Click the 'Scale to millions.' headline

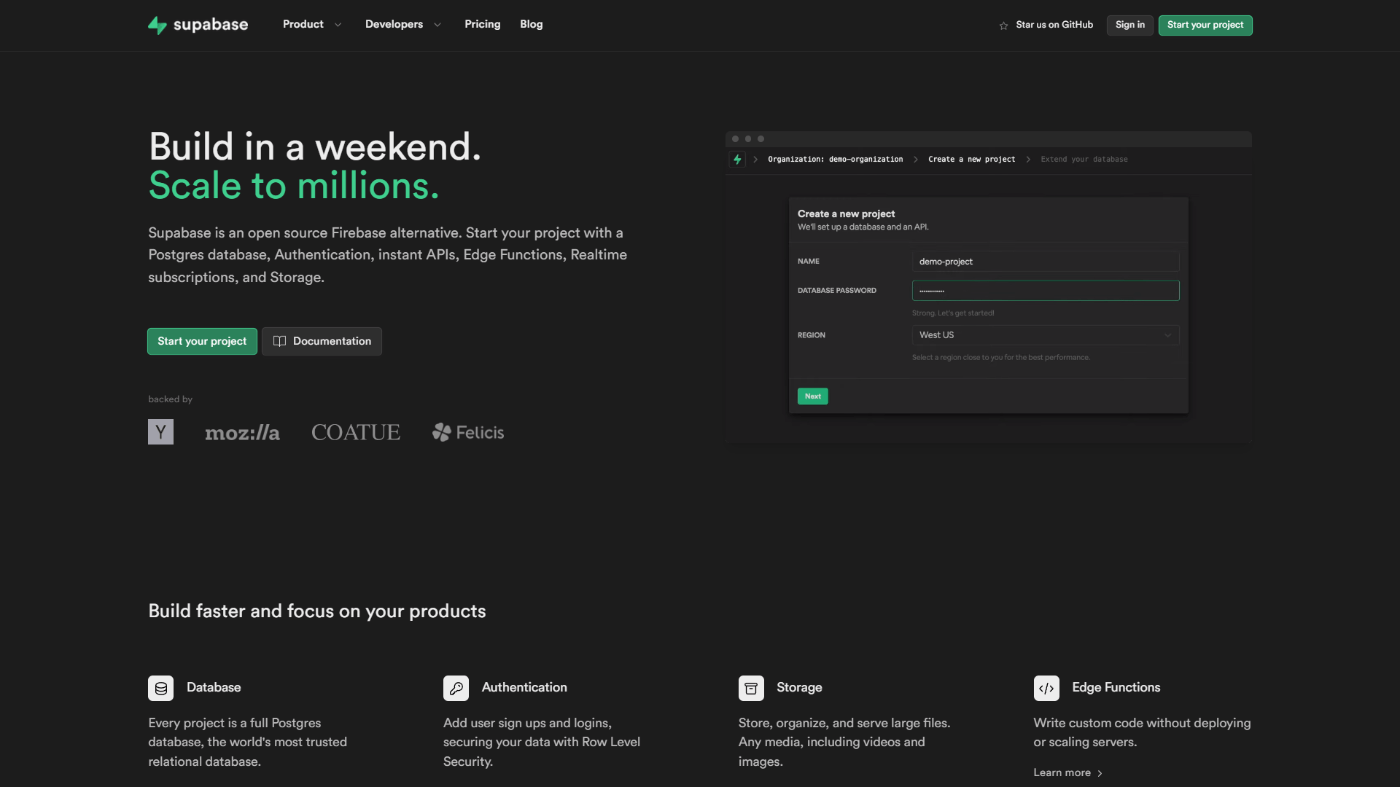(294, 186)
